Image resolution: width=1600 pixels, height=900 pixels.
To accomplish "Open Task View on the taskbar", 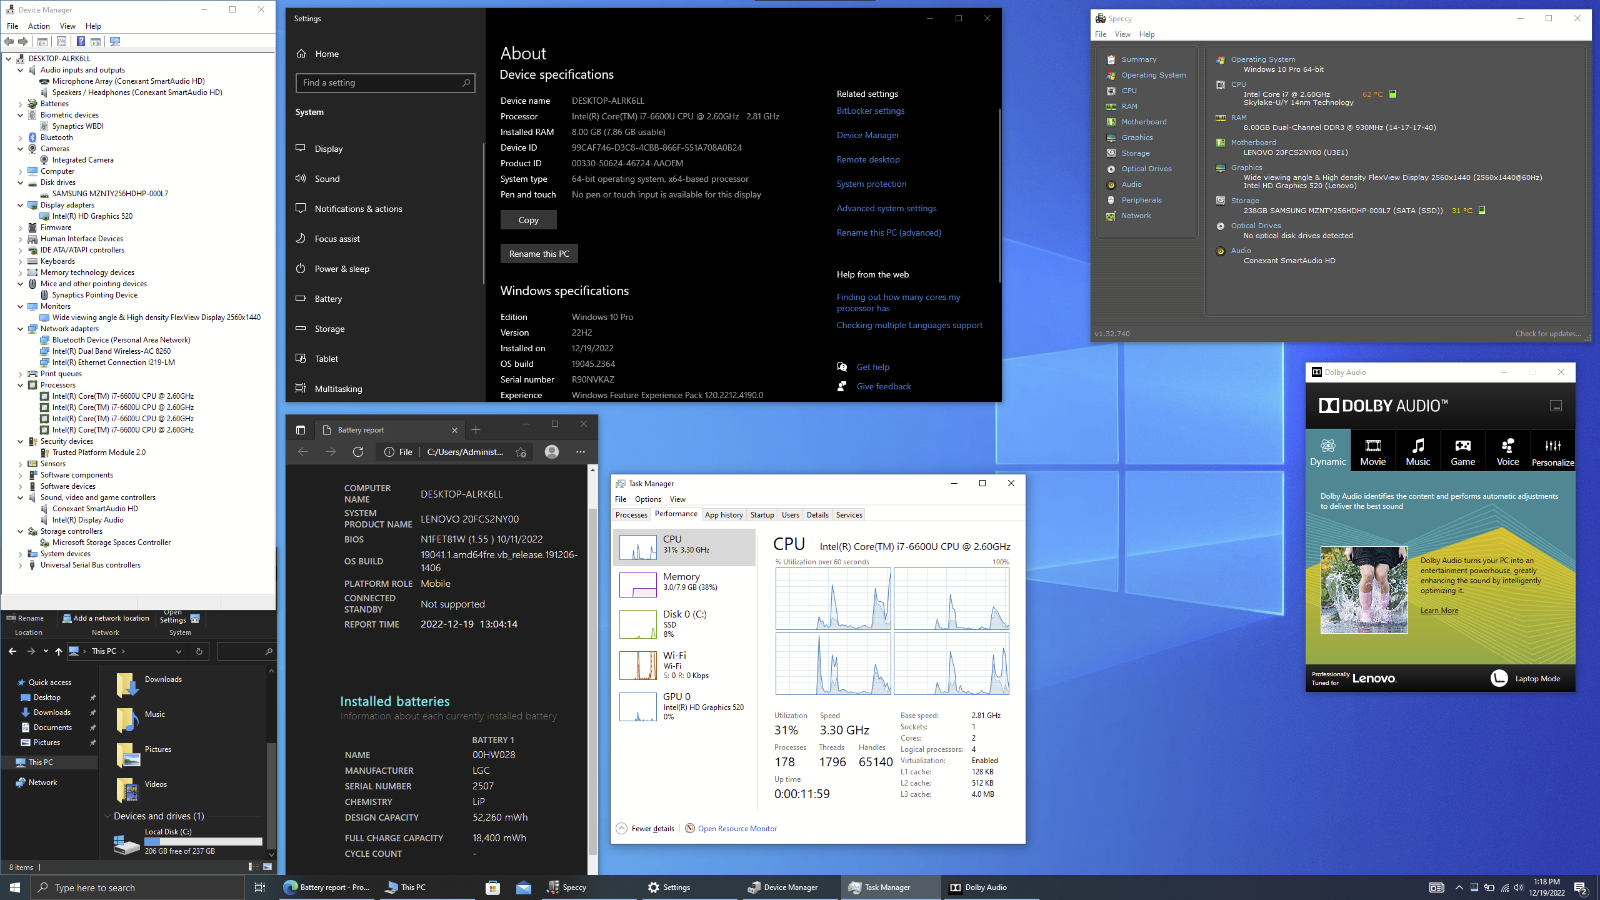I will (260, 887).
